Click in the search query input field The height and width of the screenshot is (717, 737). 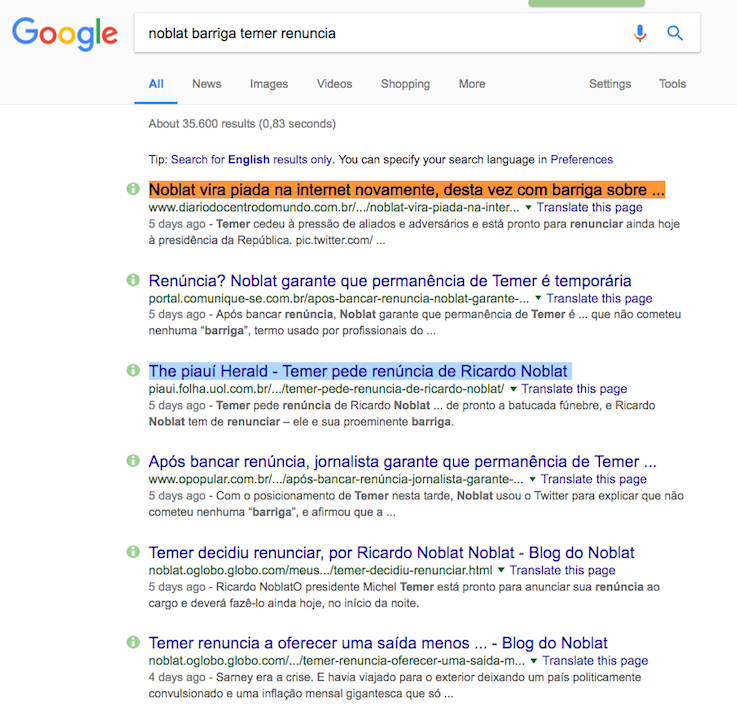pyautogui.click(x=380, y=33)
